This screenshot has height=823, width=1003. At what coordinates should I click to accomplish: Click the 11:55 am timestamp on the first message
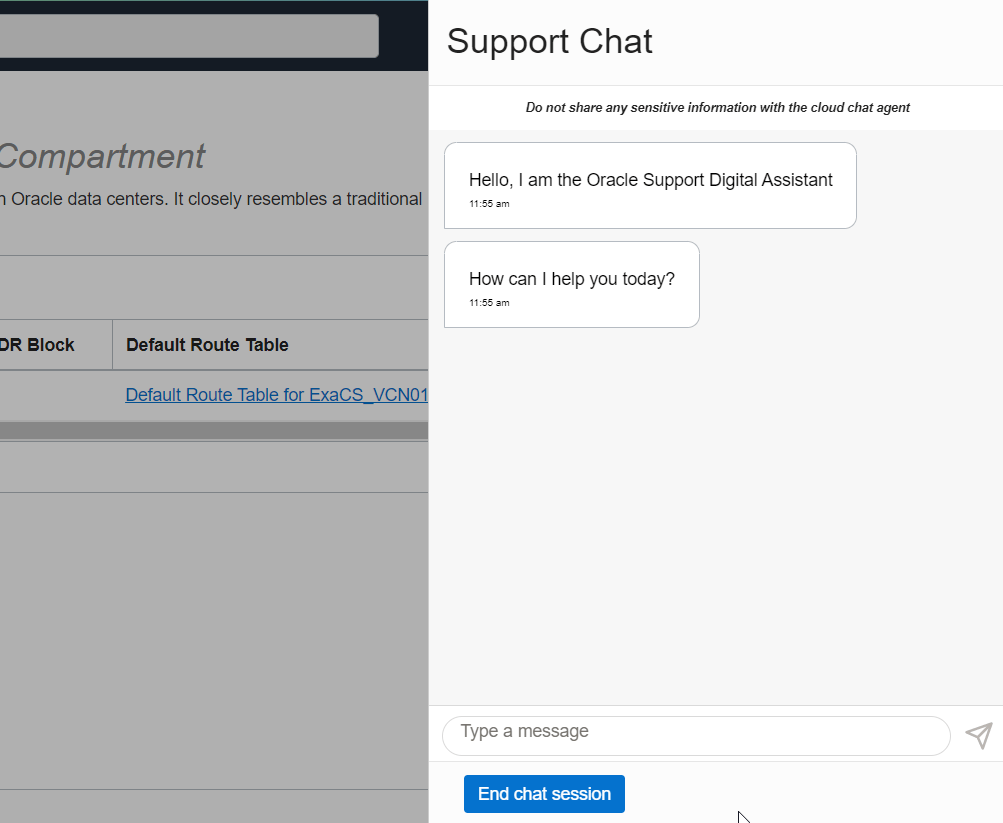tap(488, 203)
